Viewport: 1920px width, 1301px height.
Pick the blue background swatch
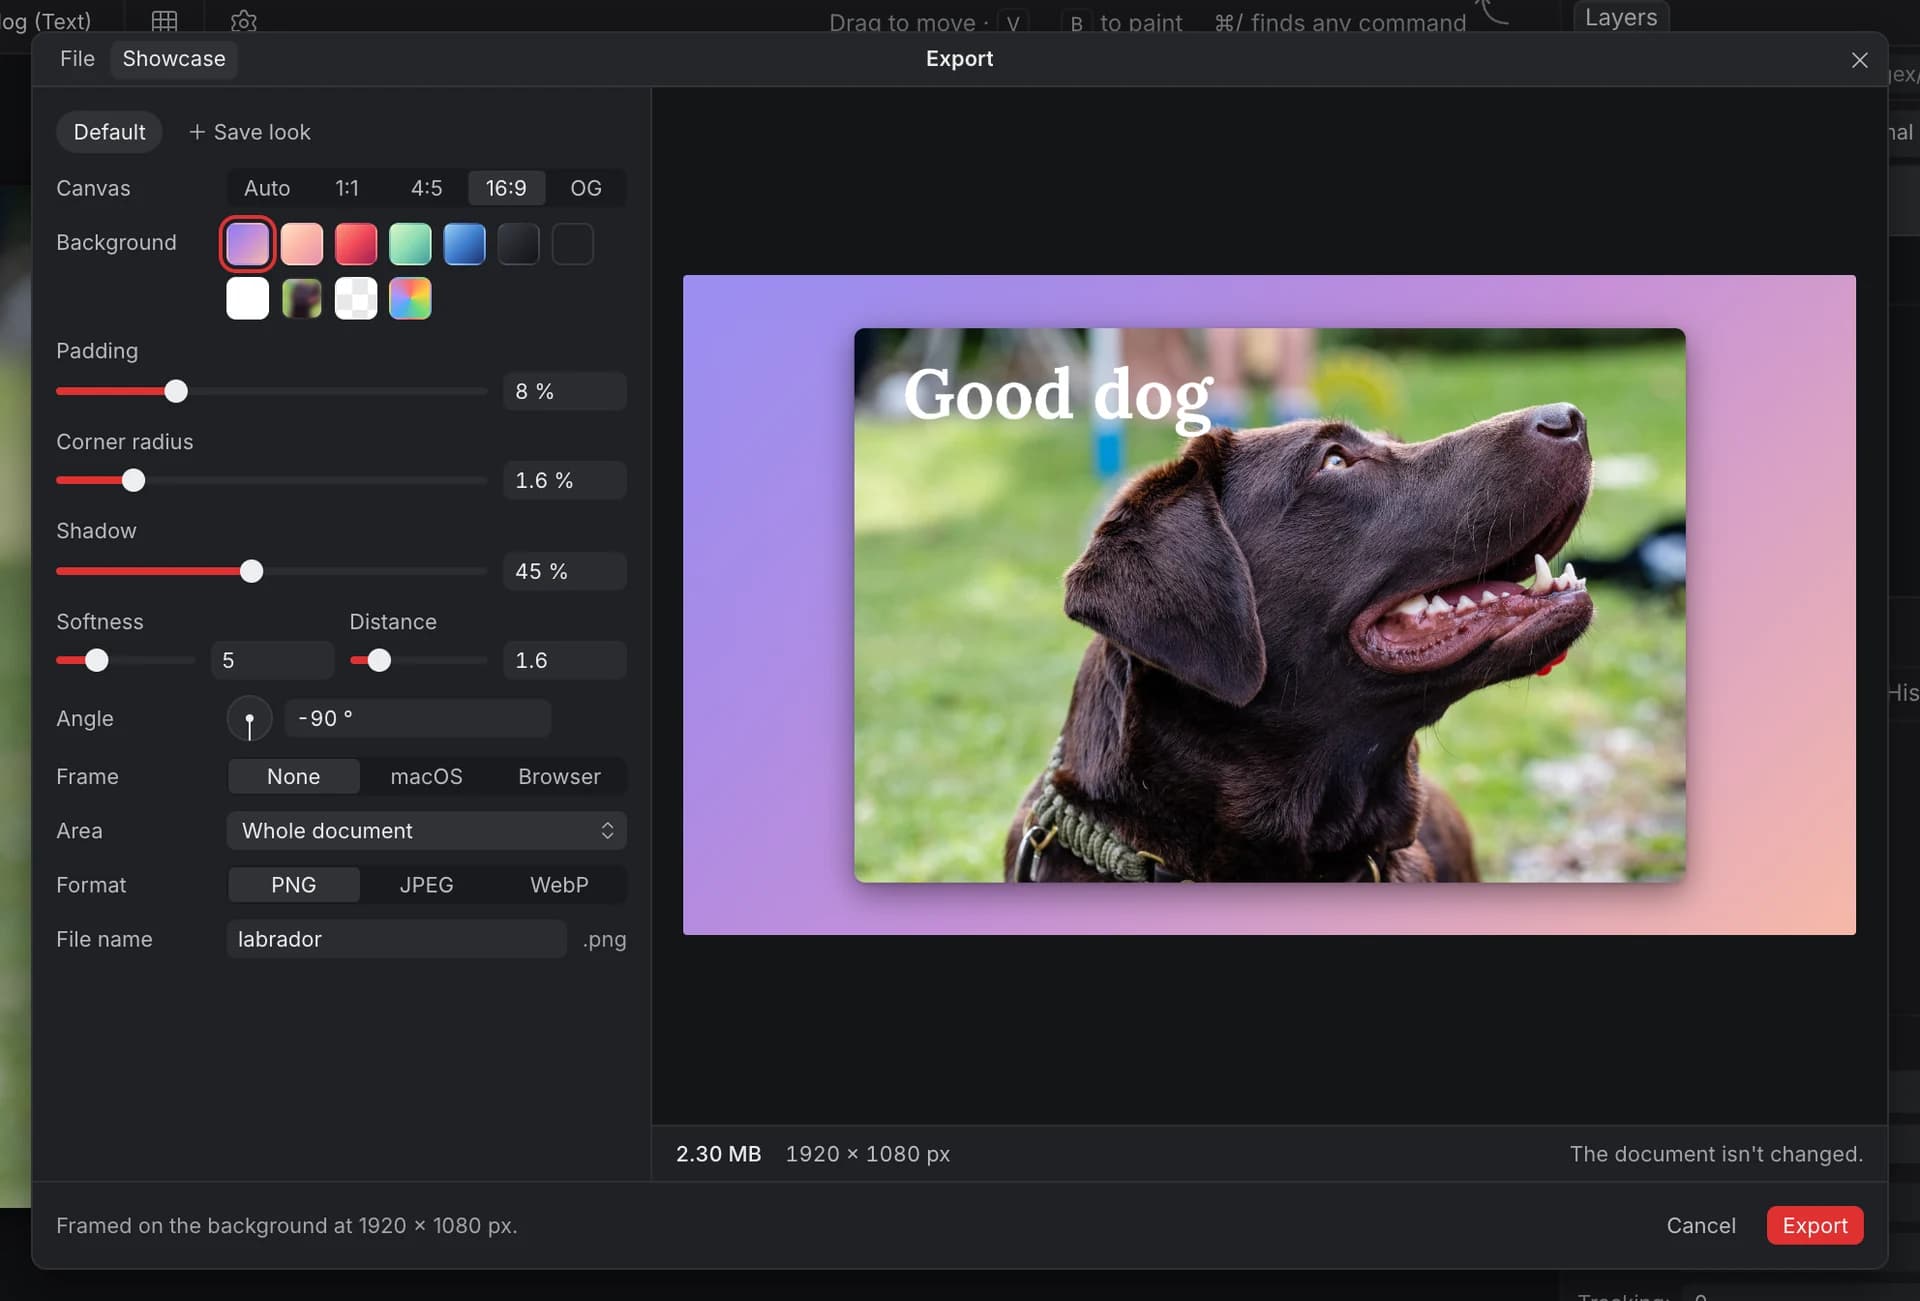(464, 244)
